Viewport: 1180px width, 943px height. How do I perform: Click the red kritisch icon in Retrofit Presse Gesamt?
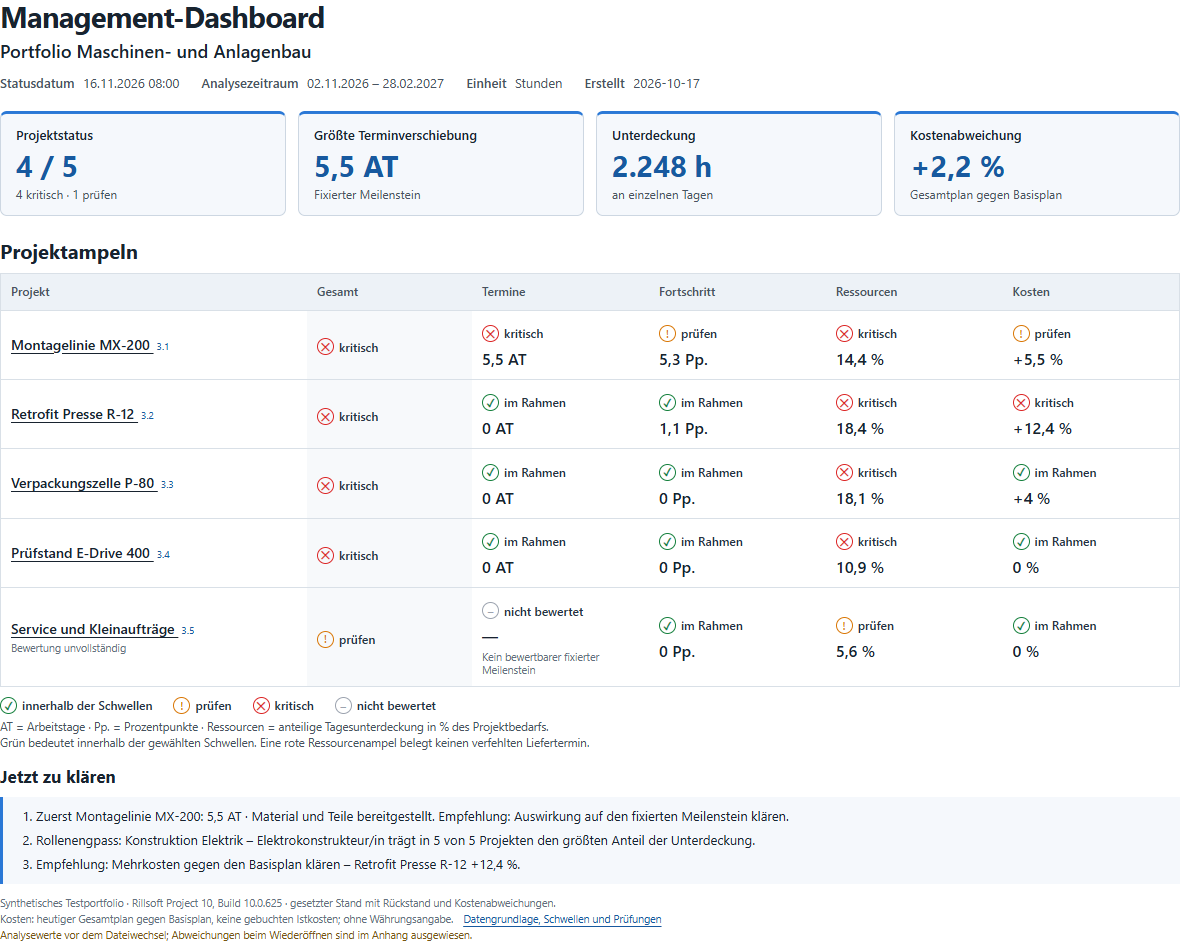(x=325, y=416)
